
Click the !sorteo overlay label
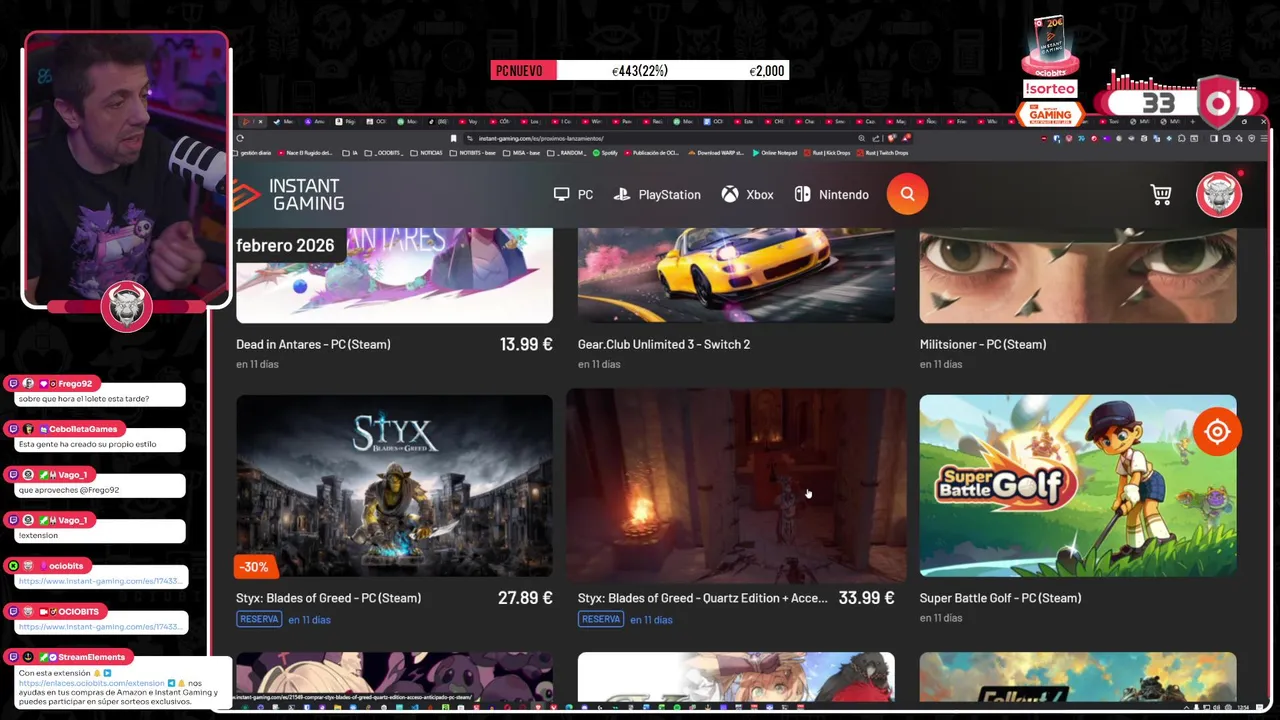click(x=1049, y=88)
